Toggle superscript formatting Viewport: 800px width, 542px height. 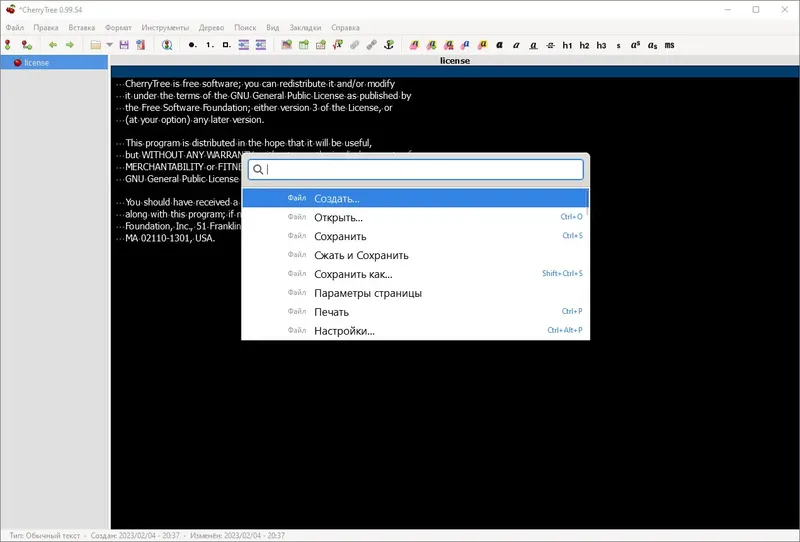(635, 45)
